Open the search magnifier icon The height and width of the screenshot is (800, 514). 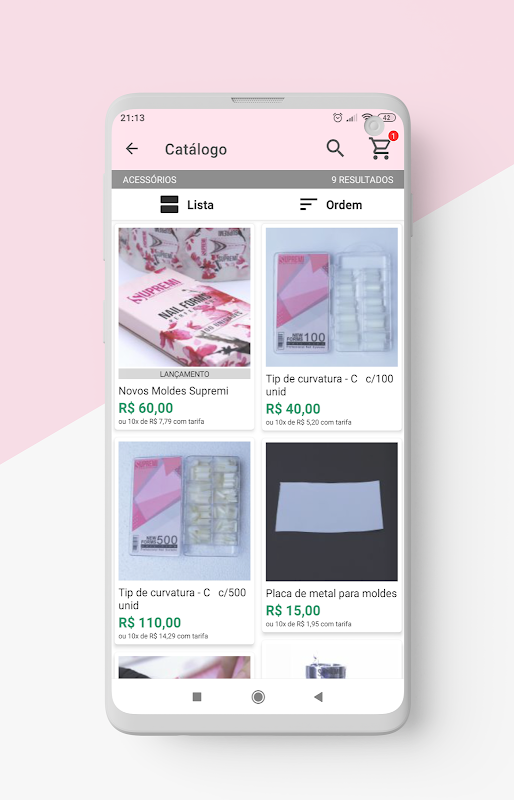click(x=335, y=148)
